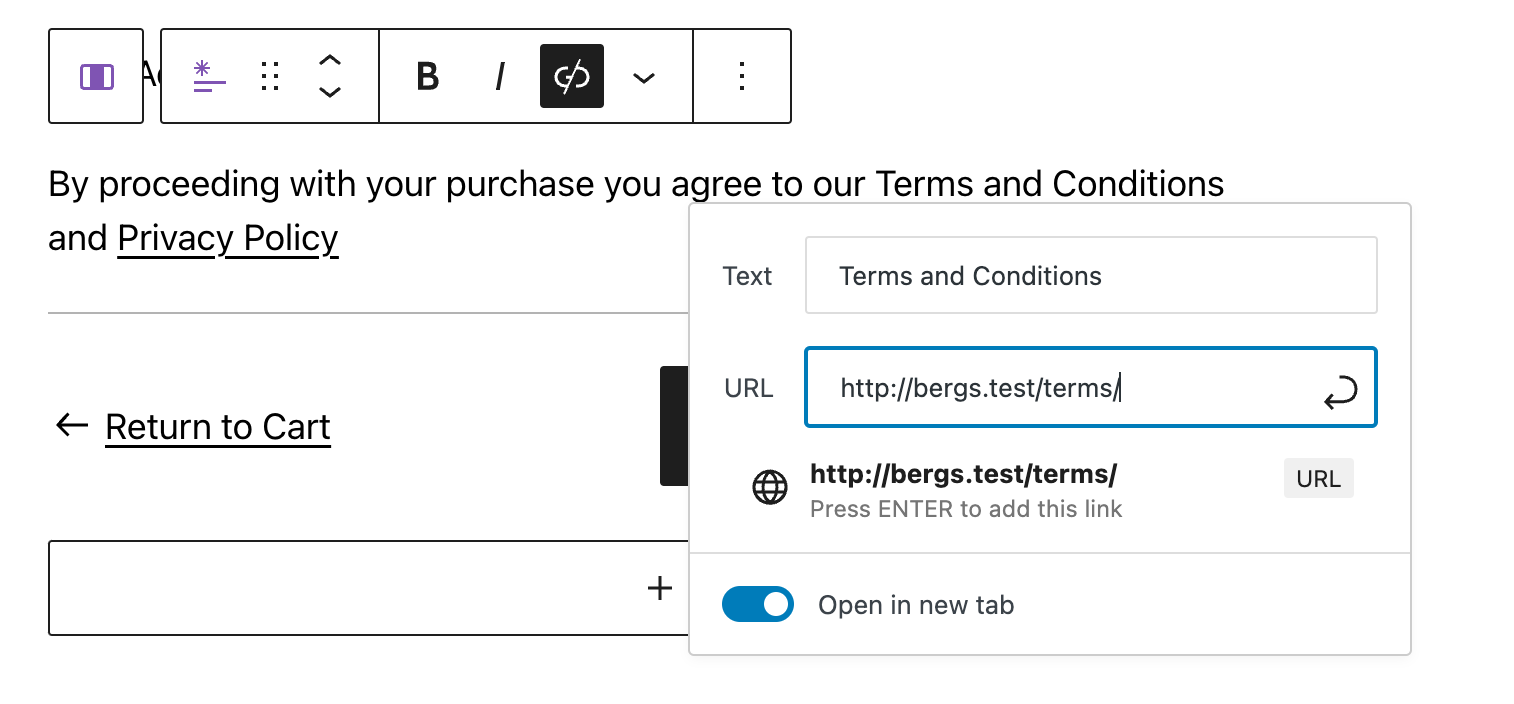The width and height of the screenshot is (1514, 704).
Task: Click the globe icon beside the suggested URL
Action: 769,487
